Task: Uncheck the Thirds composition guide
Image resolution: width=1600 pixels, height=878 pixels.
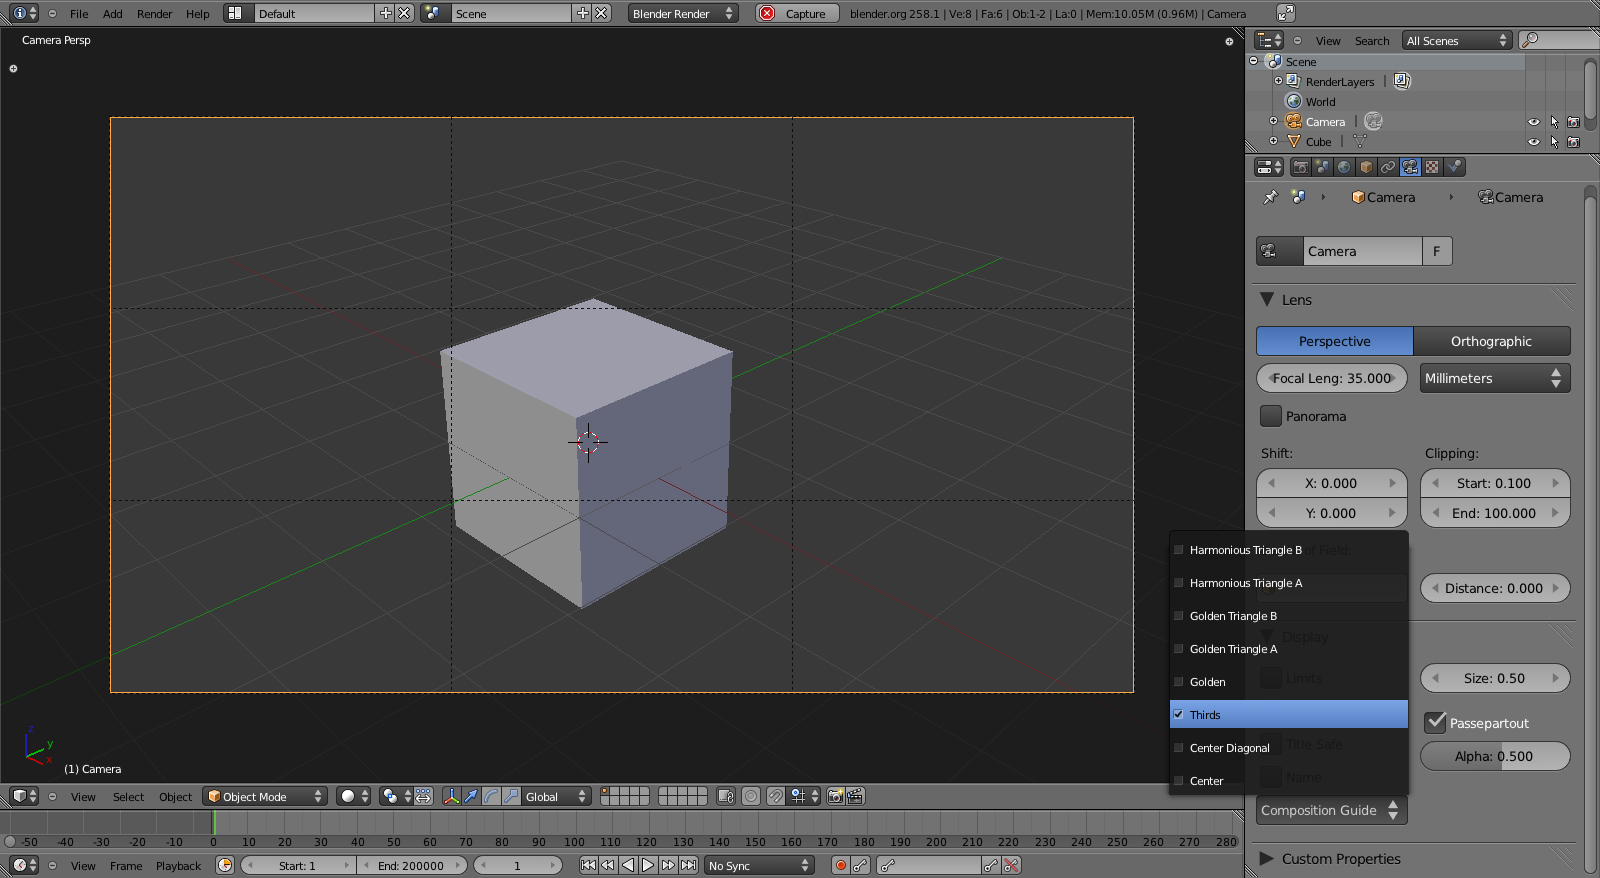Action: 1289,714
